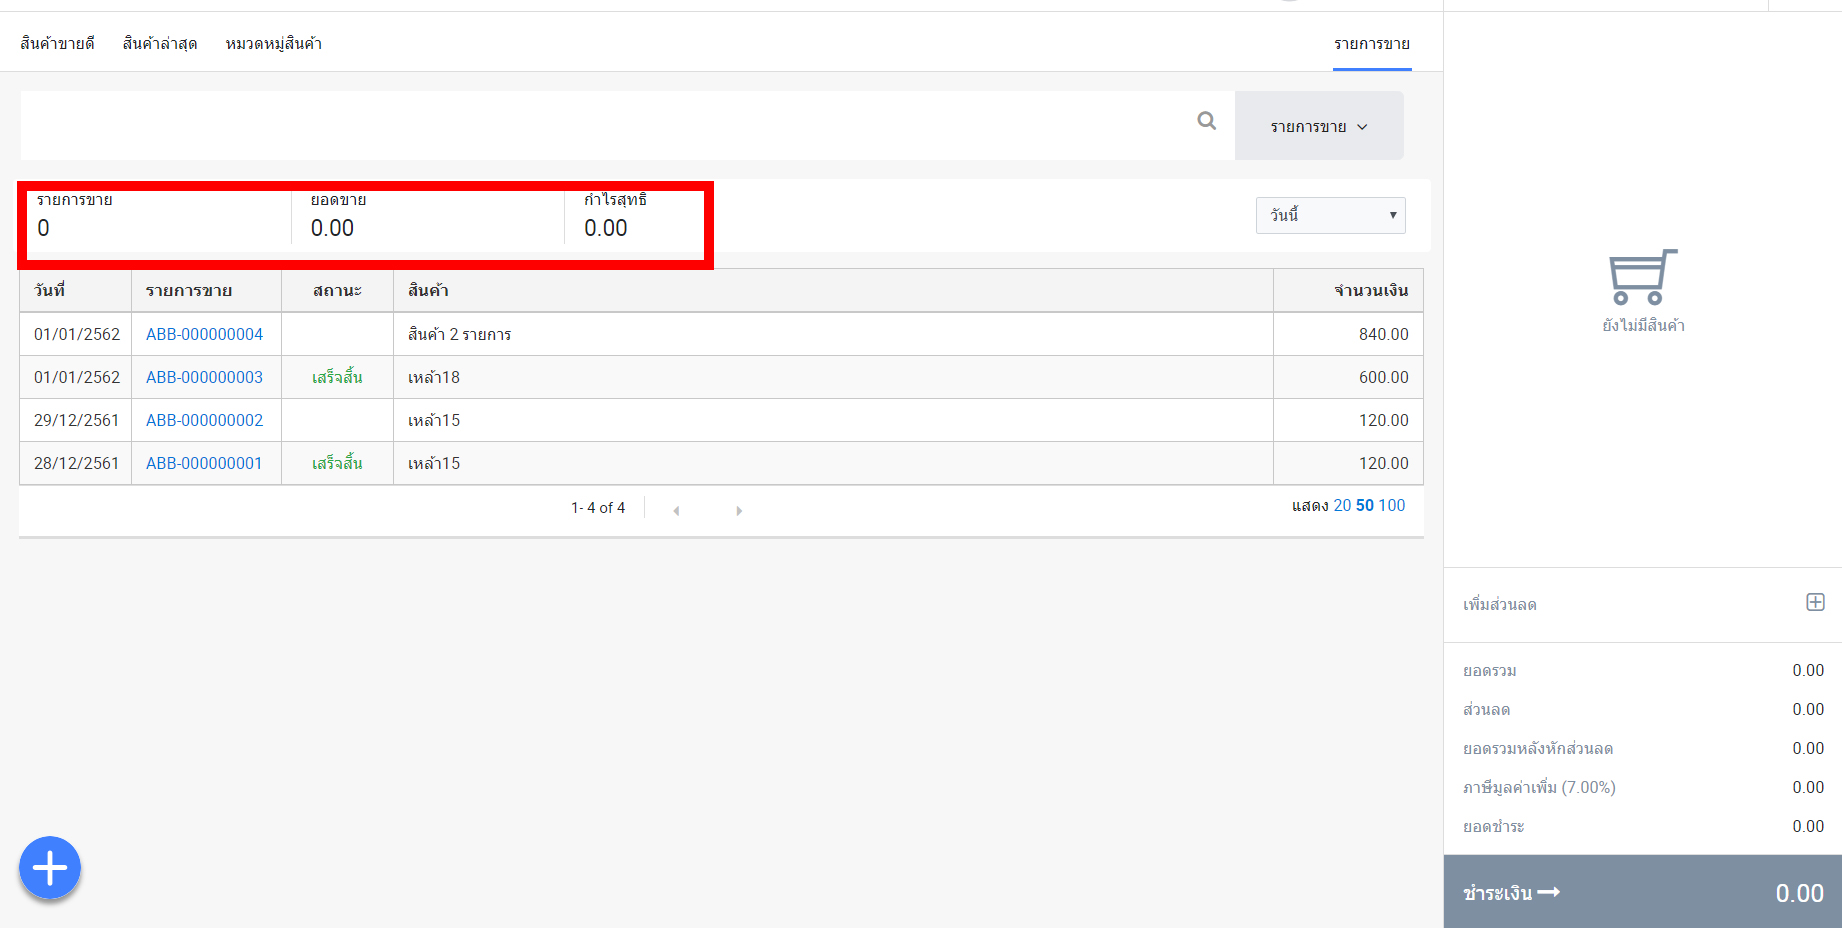
Task: Click the เสร็จสิ้น status for ABB-000000001
Action: pyautogui.click(x=337, y=463)
